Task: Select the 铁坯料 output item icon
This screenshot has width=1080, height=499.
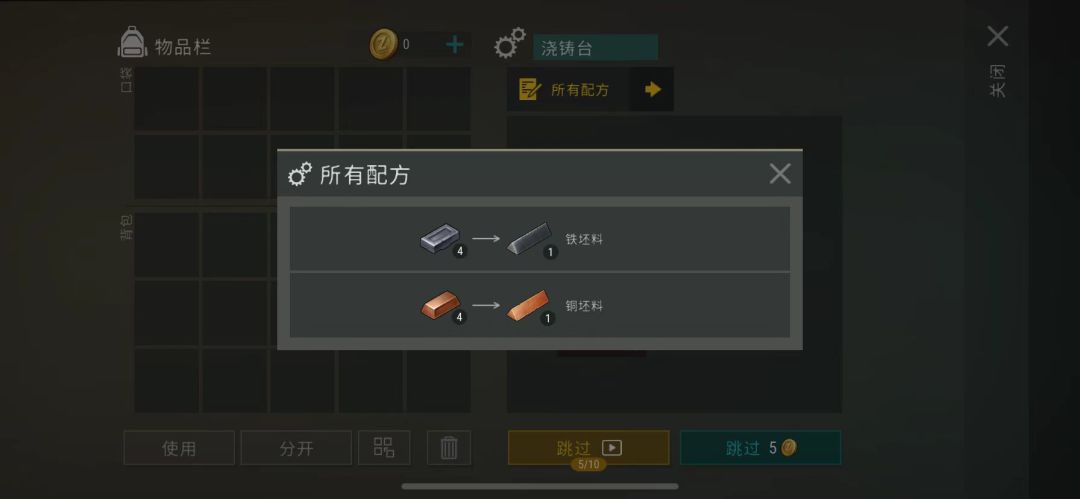Action: (529, 238)
